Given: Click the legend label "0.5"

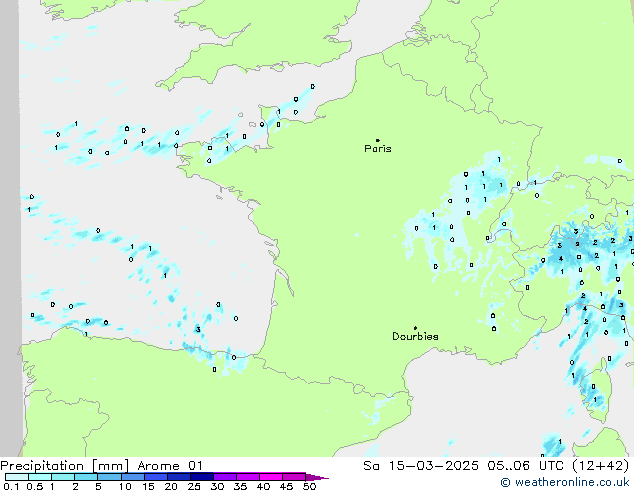Looking at the screenshot, I should click(x=35, y=486).
